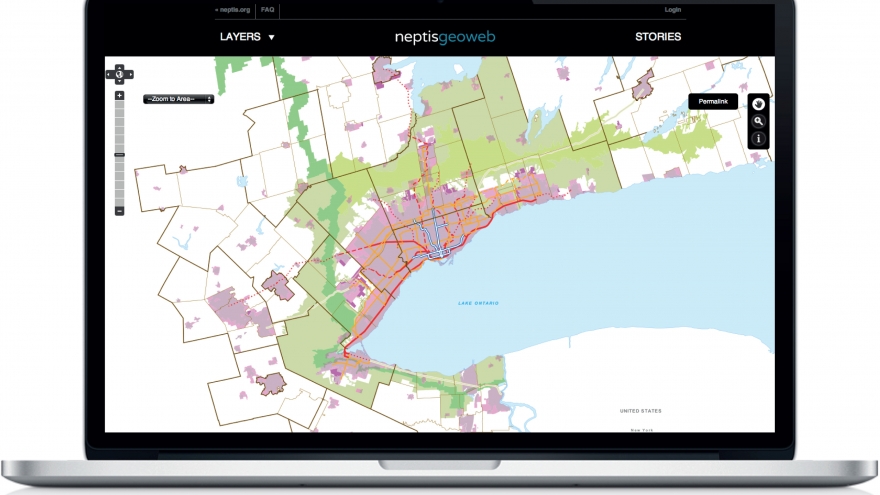The height and width of the screenshot is (495, 880).
Task: Zoom out with the minus button
Action: click(x=119, y=211)
